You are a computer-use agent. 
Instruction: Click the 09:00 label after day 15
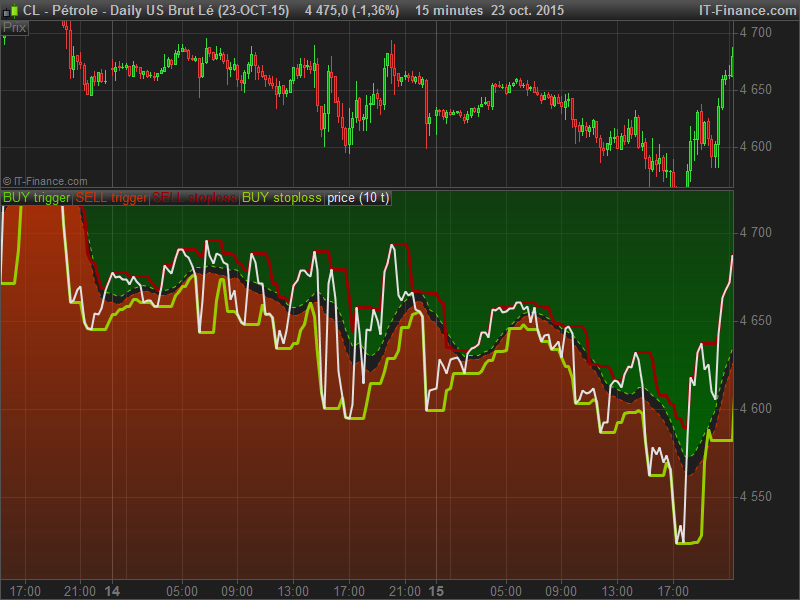coord(561,591)
